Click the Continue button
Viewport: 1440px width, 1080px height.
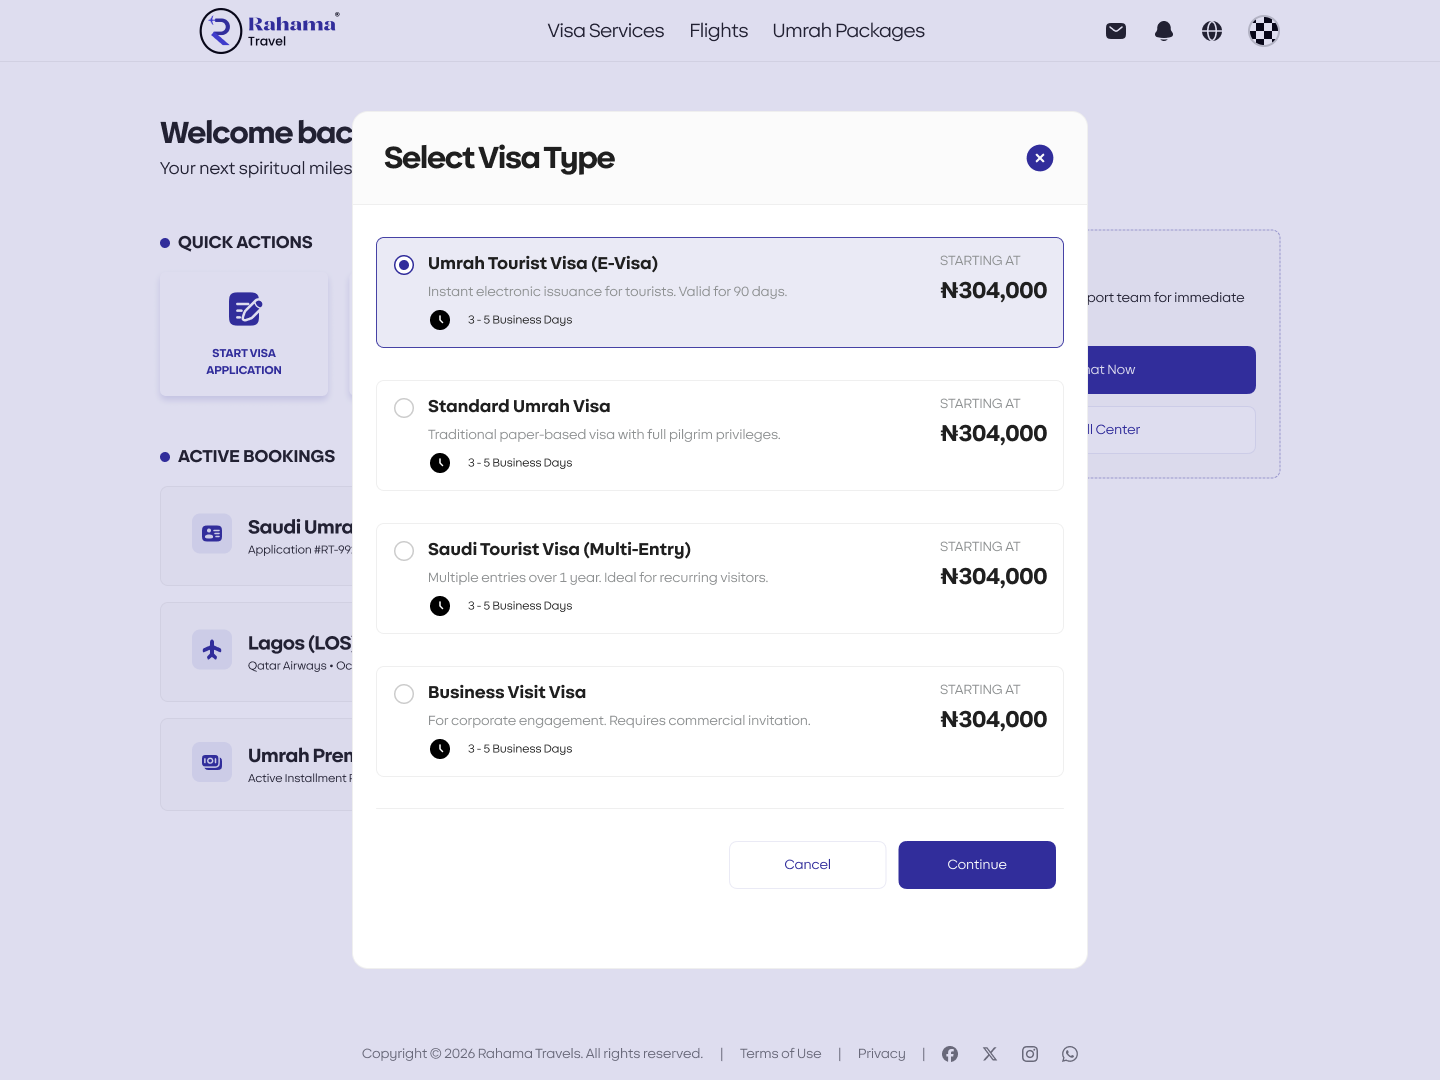tap(977, 865)
